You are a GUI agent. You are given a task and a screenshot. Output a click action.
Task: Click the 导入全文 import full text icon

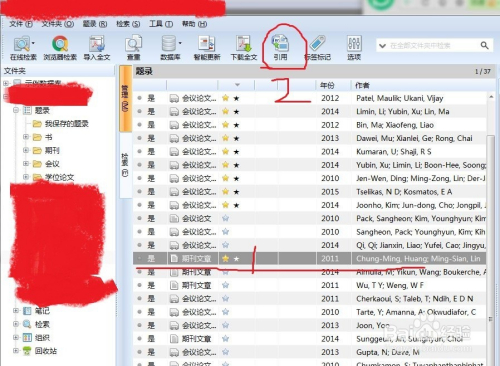[x=97, y=44]
